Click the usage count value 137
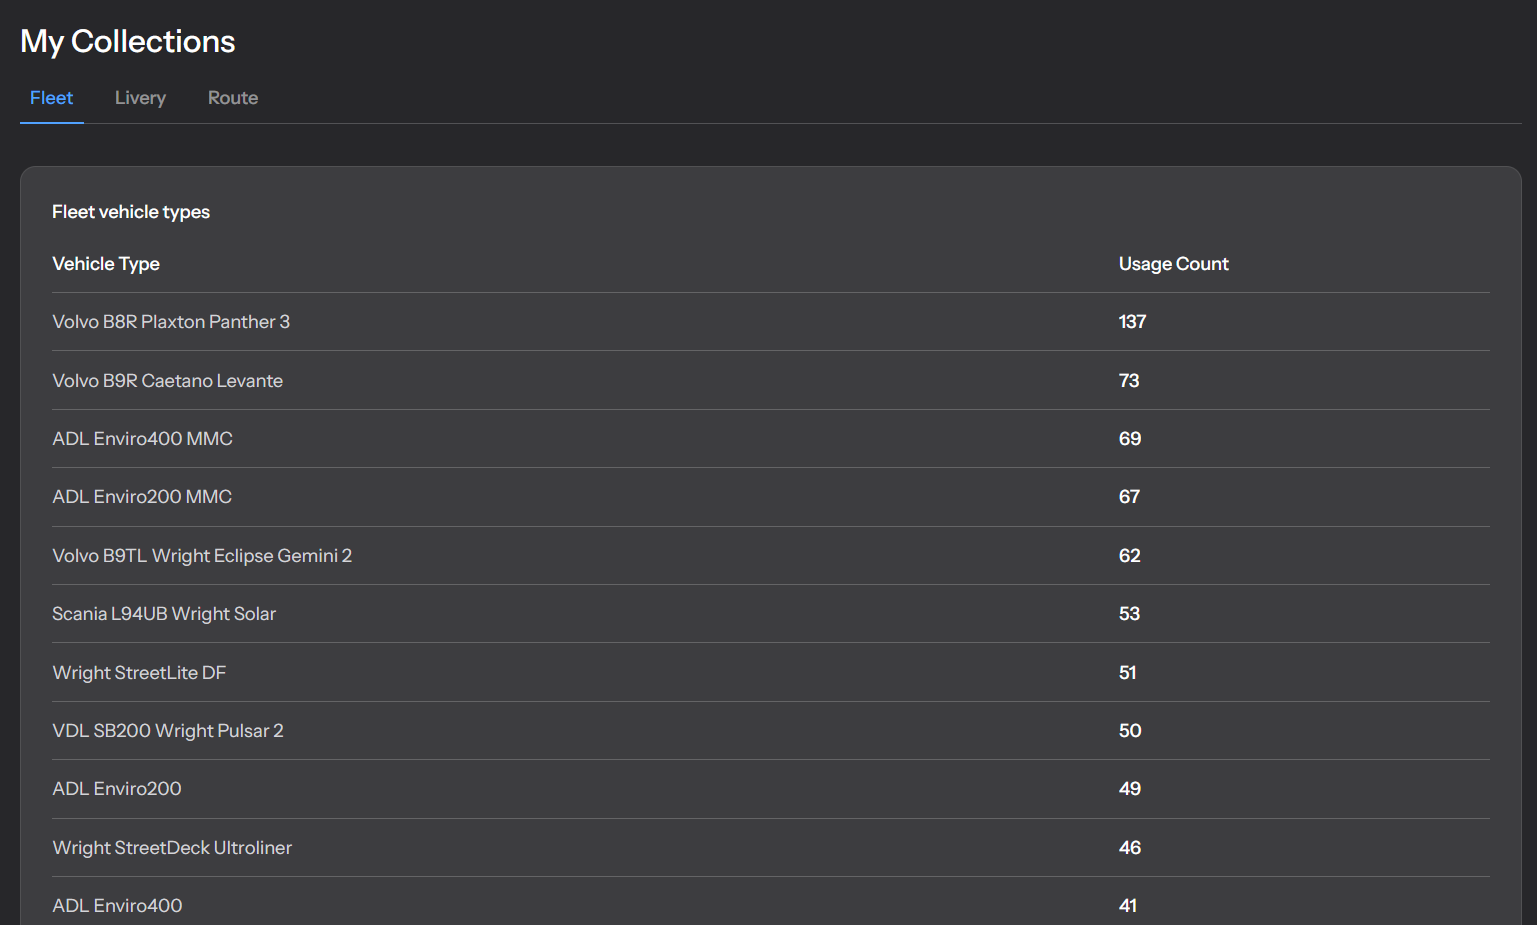Viewport: 1537px width, 925px height. pos(1132,322)
